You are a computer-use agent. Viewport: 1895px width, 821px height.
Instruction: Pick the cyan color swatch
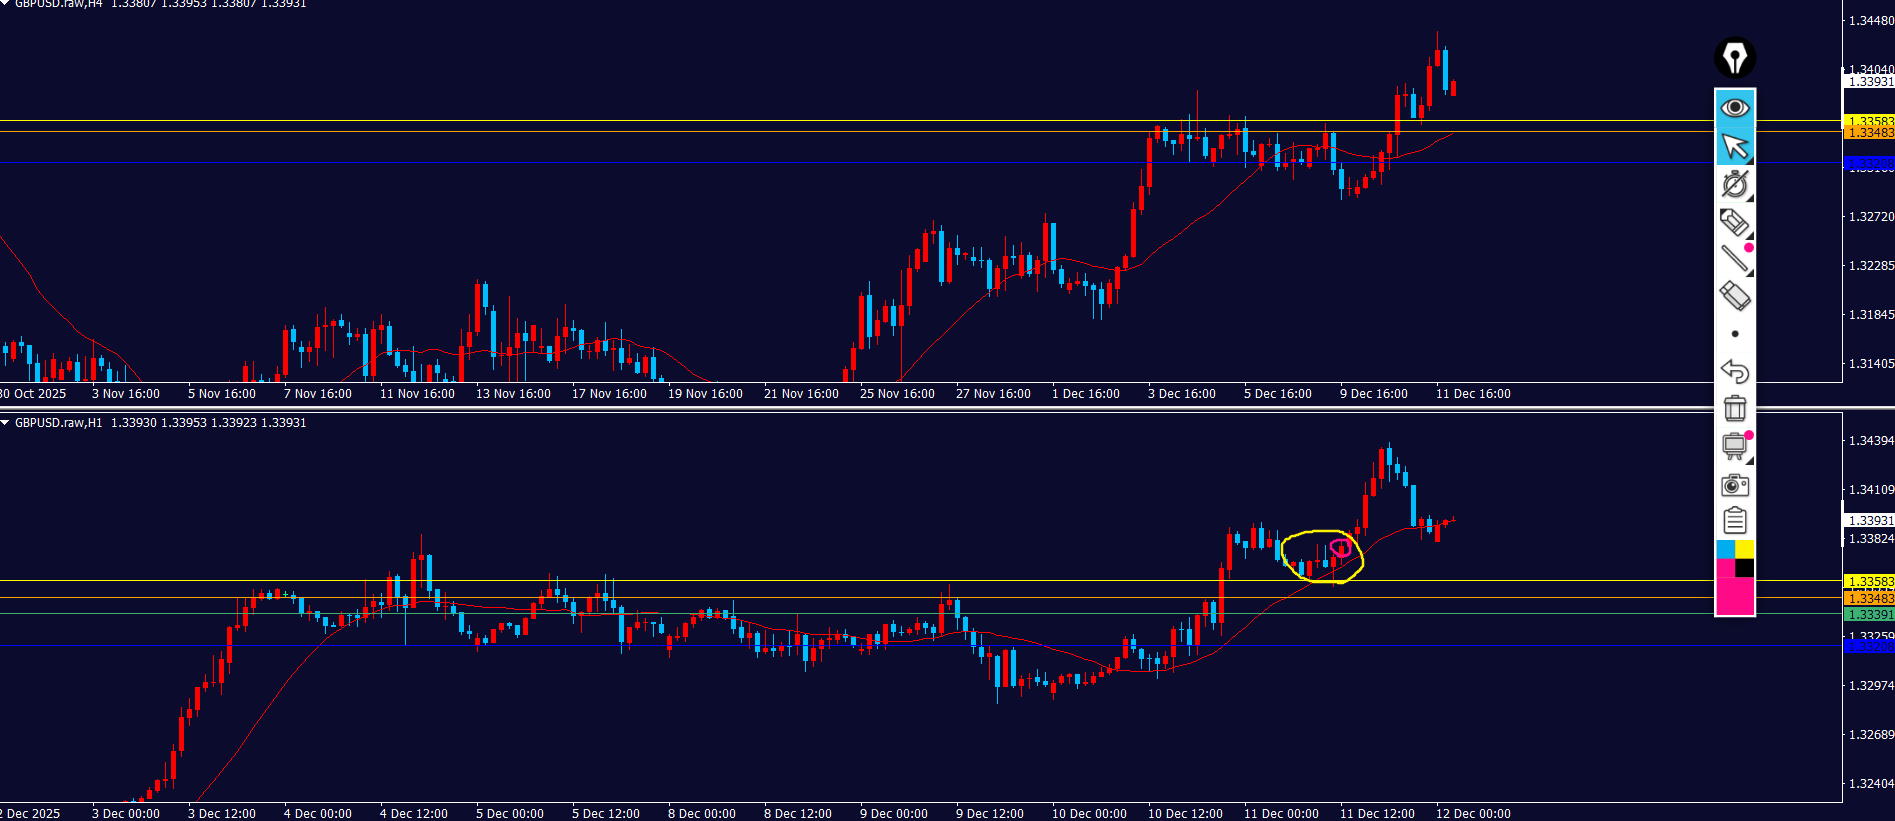pyautogui.click(x=1725, y=549)
